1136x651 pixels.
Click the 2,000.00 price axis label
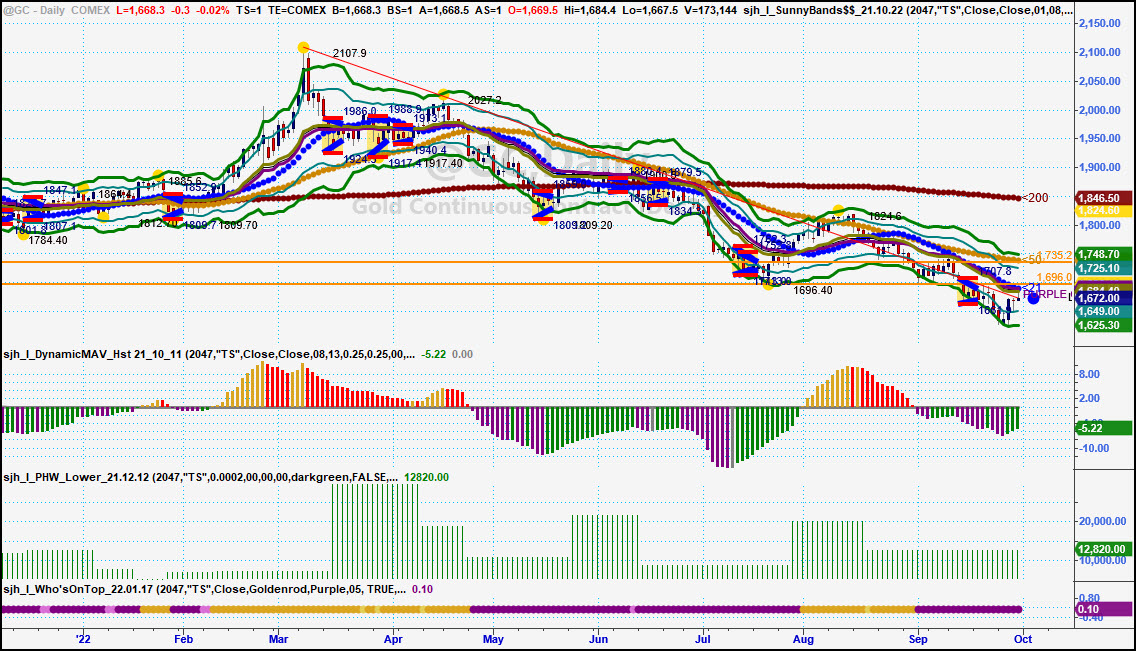[1099, 110]
